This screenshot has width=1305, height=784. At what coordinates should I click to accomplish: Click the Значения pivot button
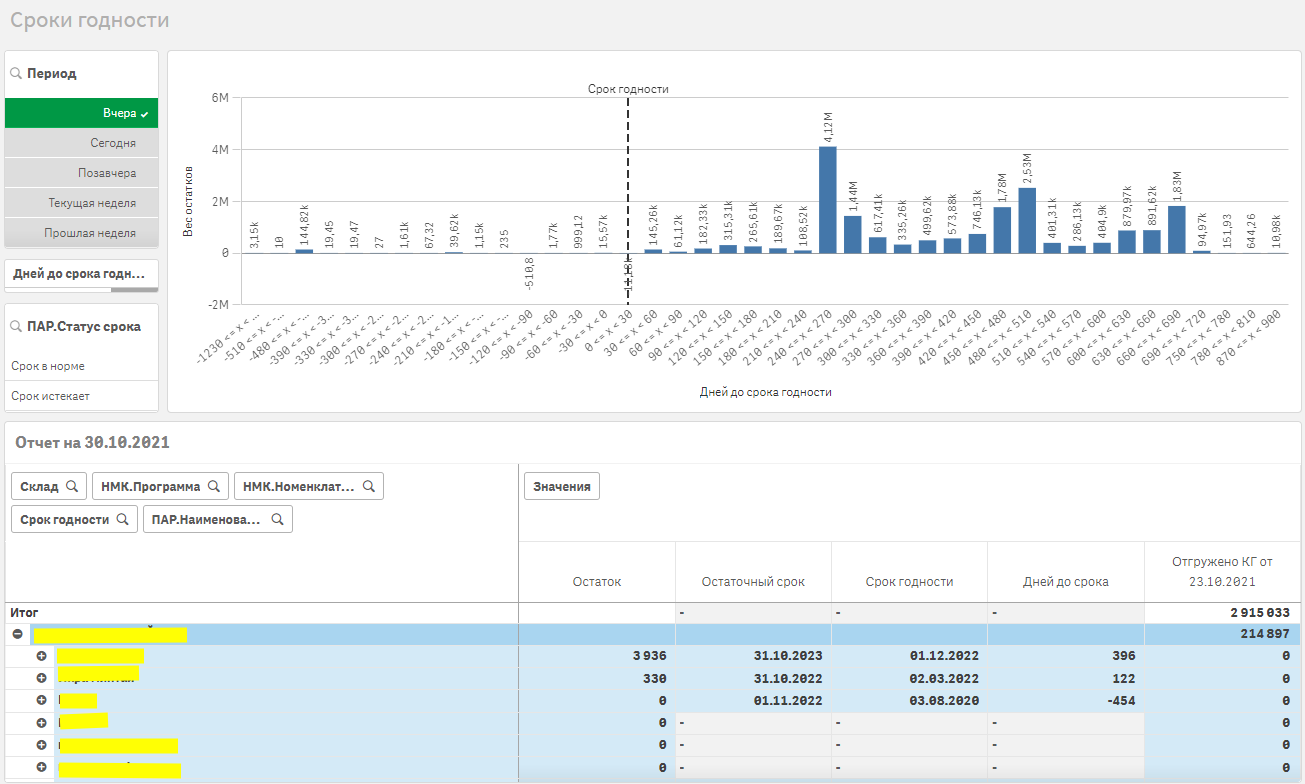click(x=561, y=487)
